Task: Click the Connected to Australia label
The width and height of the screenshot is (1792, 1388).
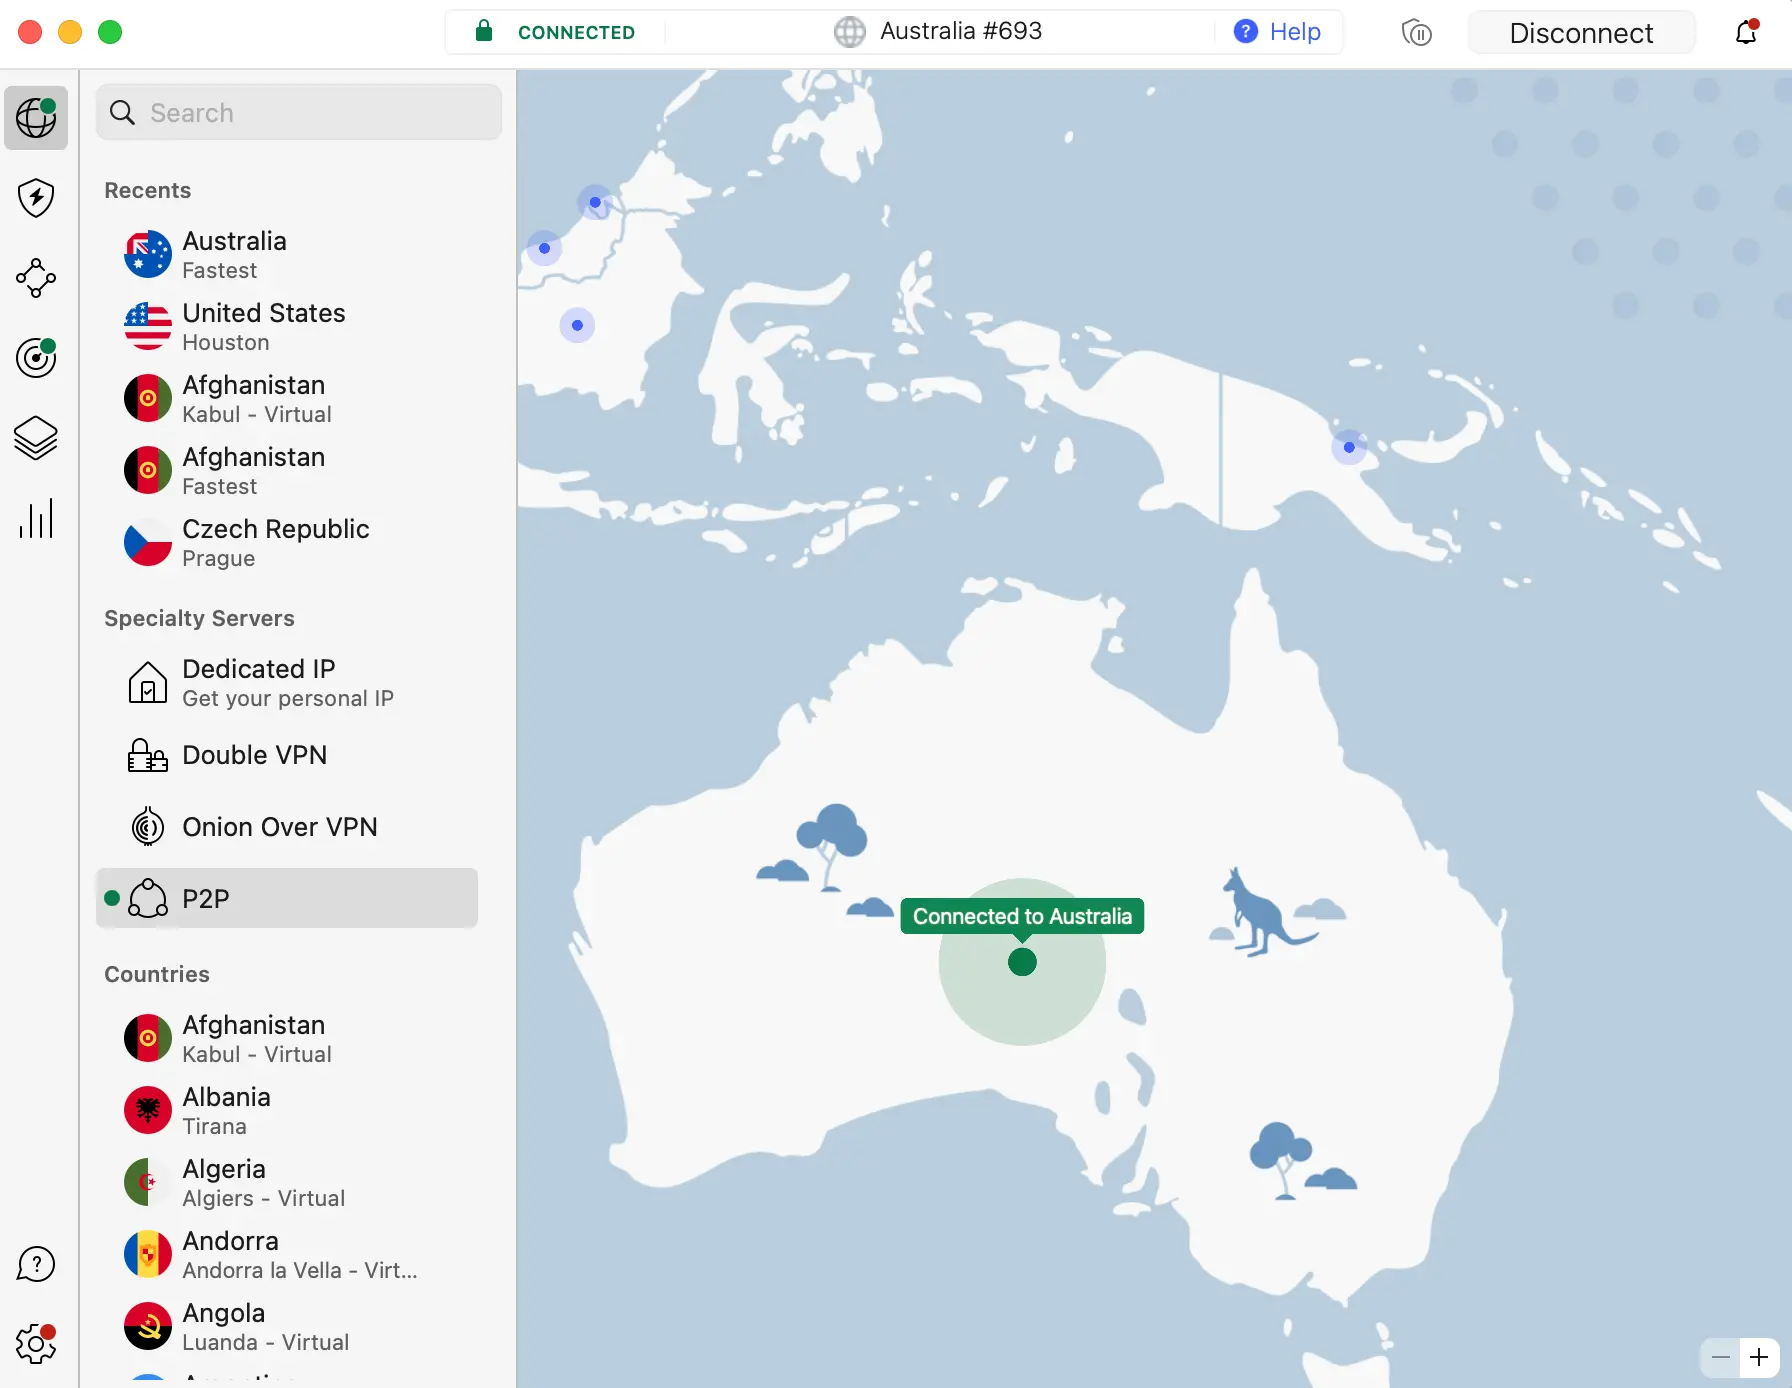Action: (x=1022, y=916)
